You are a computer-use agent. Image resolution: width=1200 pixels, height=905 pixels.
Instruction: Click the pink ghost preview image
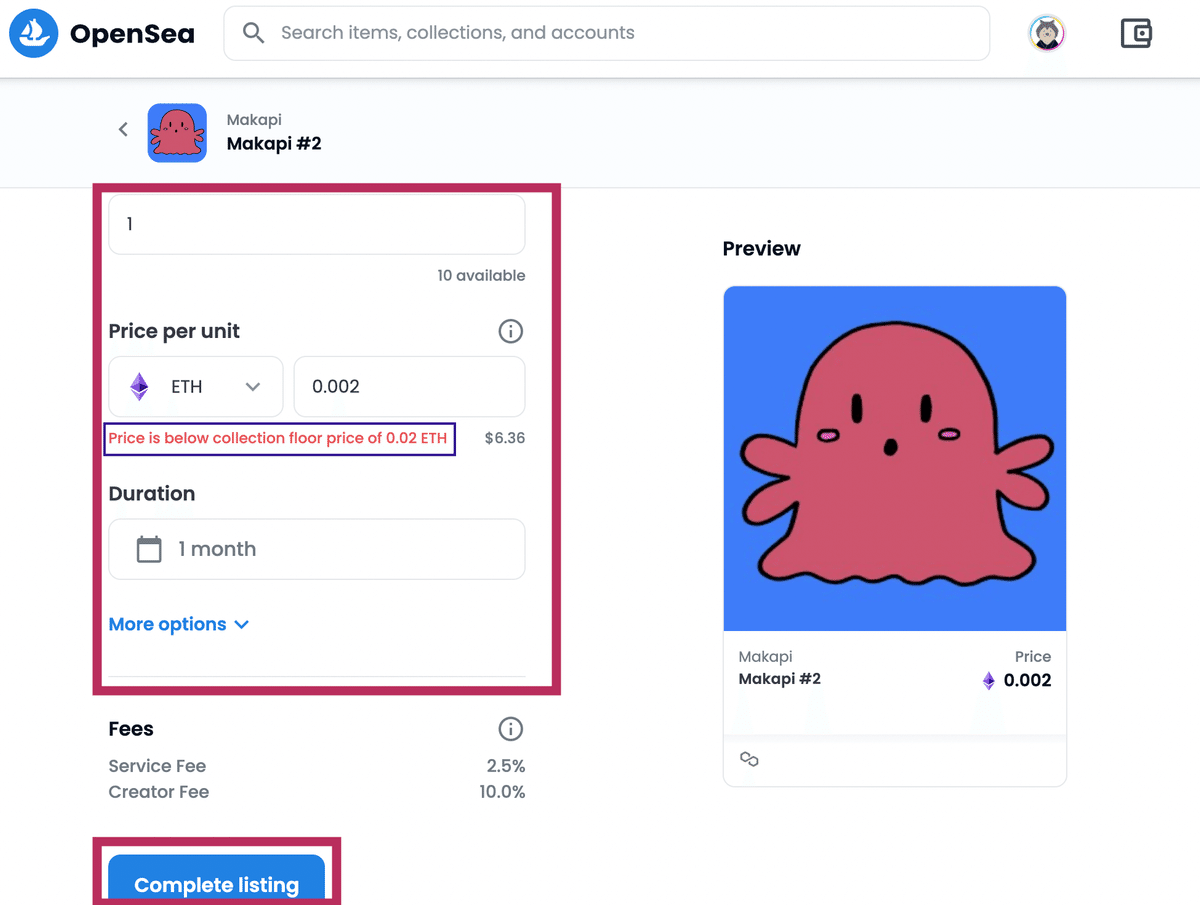click(x=895, y=459)
